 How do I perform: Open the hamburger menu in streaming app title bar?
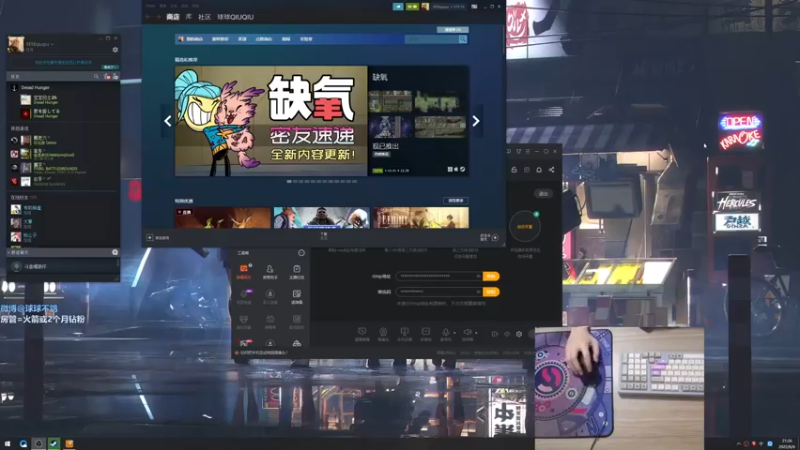(x=528, y=152)
